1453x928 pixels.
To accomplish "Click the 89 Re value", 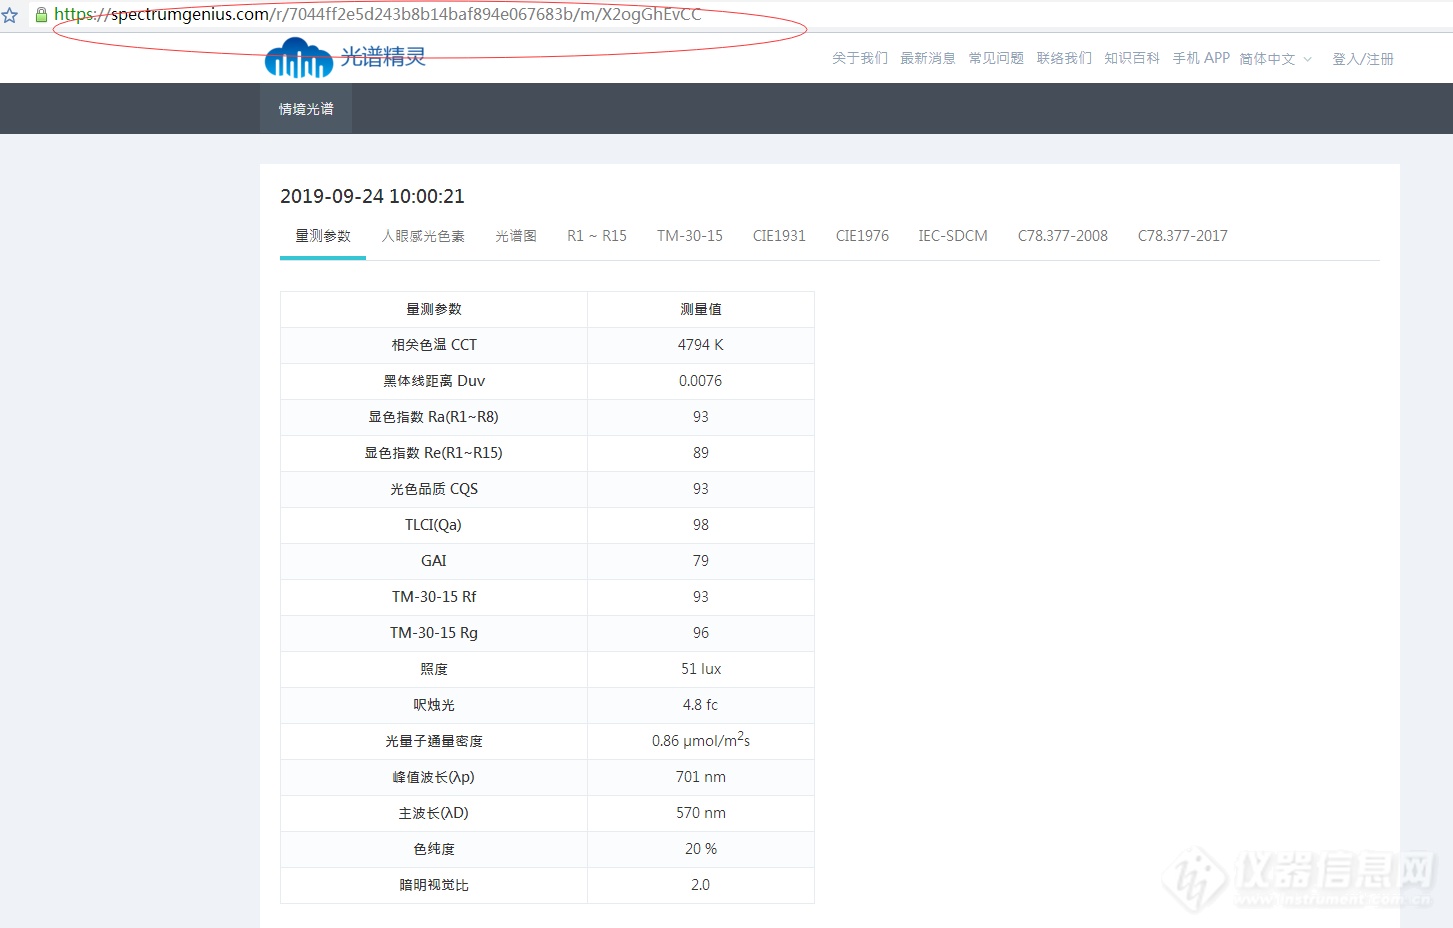I will pyautogui.click(x=701, y=453).
